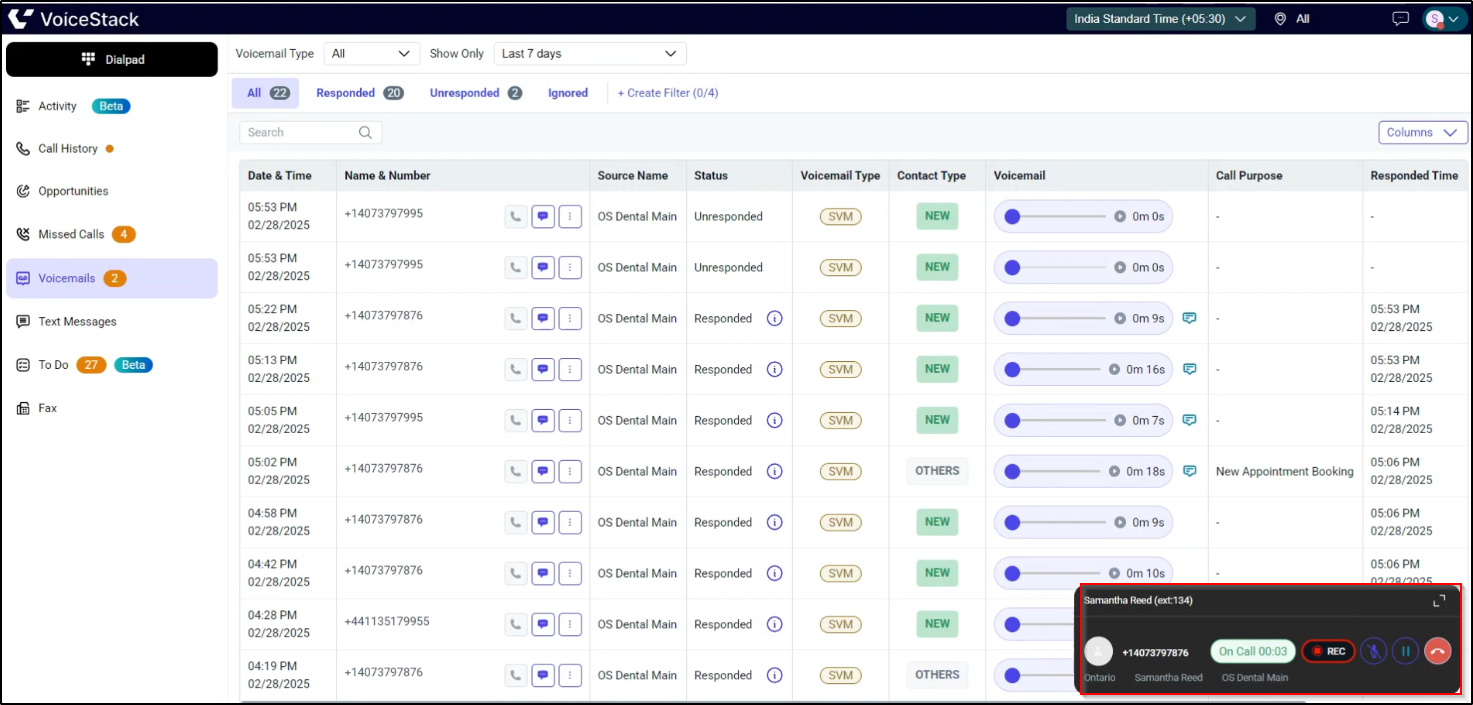Screen dimensions: 1473x705
Task: Select the Missed Calls sidebar icon
Action: point(22,234)
